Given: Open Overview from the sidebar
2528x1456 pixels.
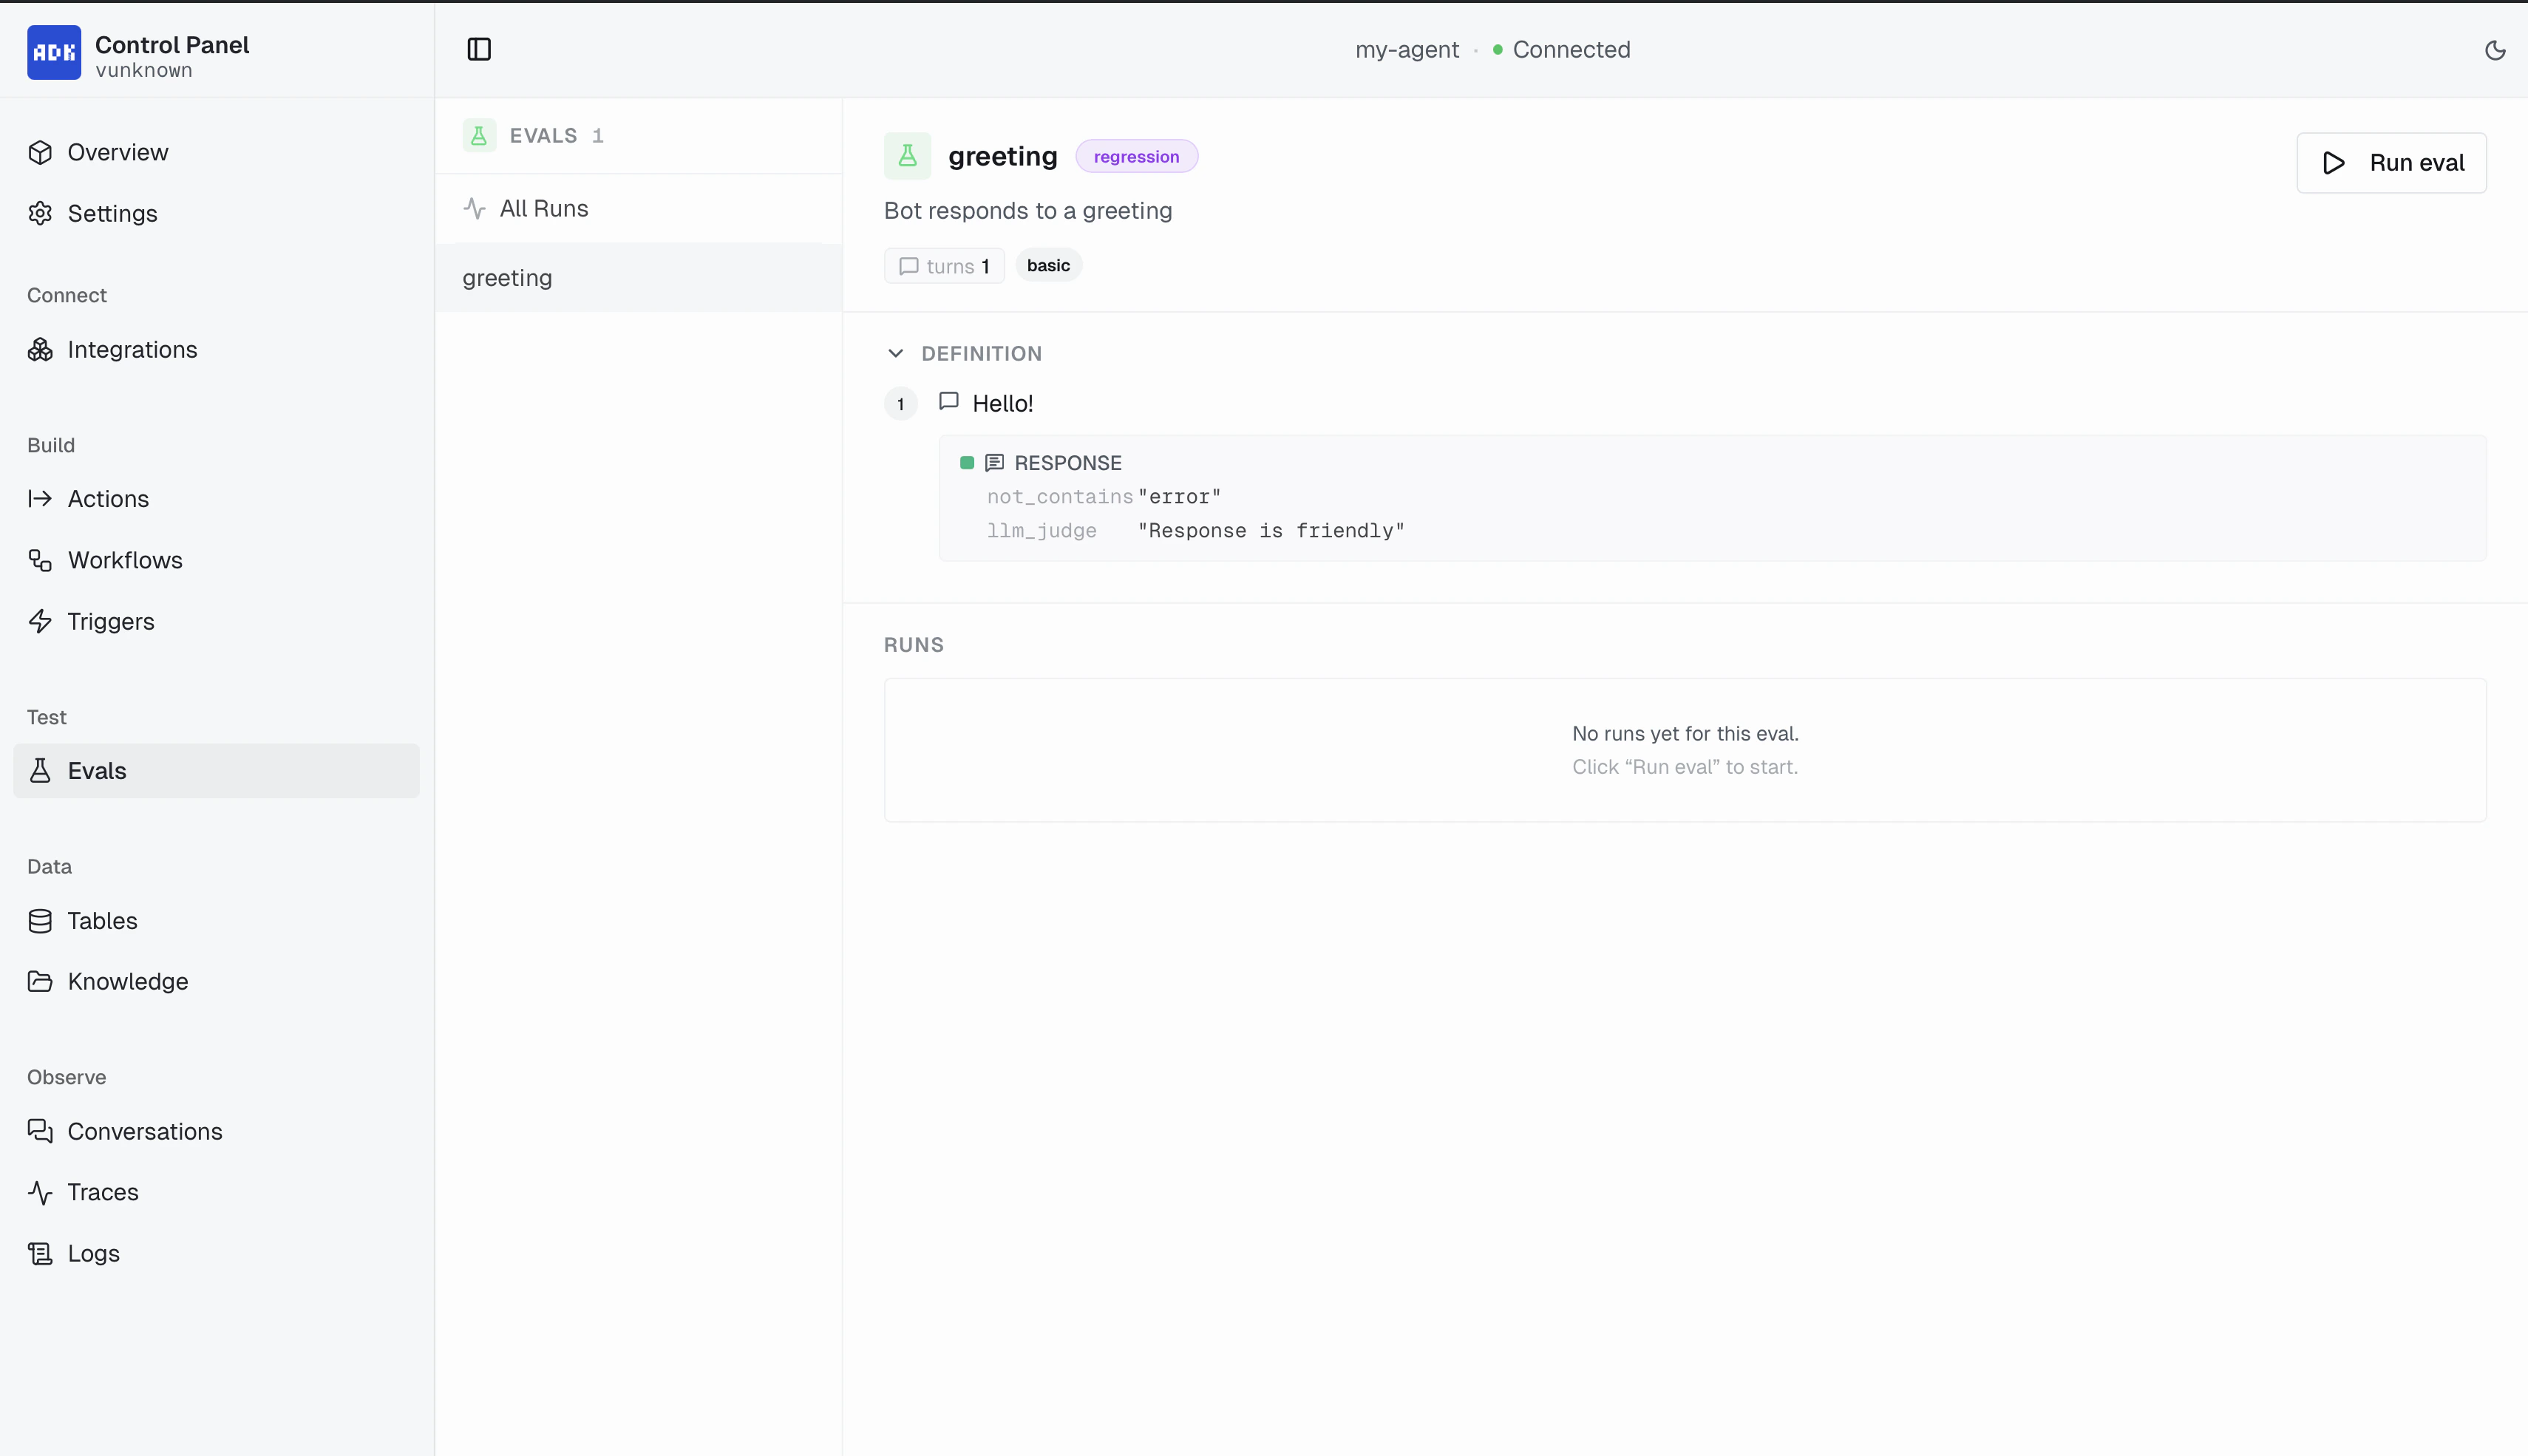Looking at the screenshot, I should [x=118, y=152].
